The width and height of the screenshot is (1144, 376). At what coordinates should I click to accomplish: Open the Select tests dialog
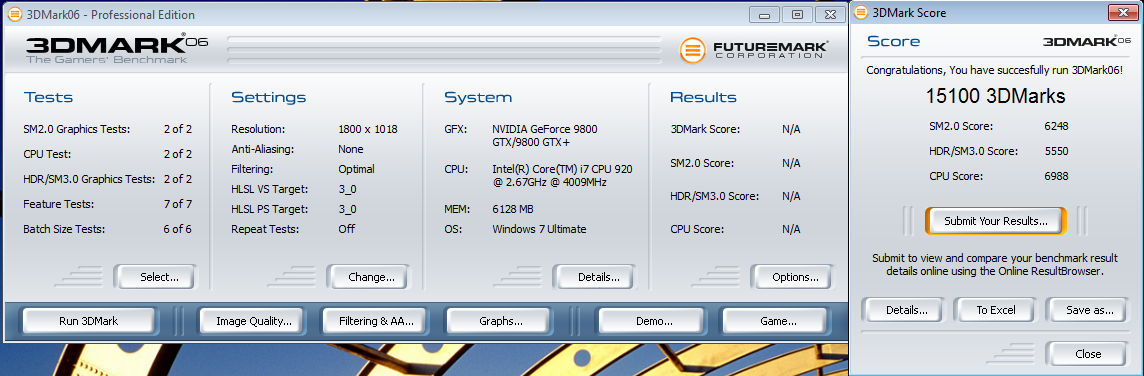[155, 277]
